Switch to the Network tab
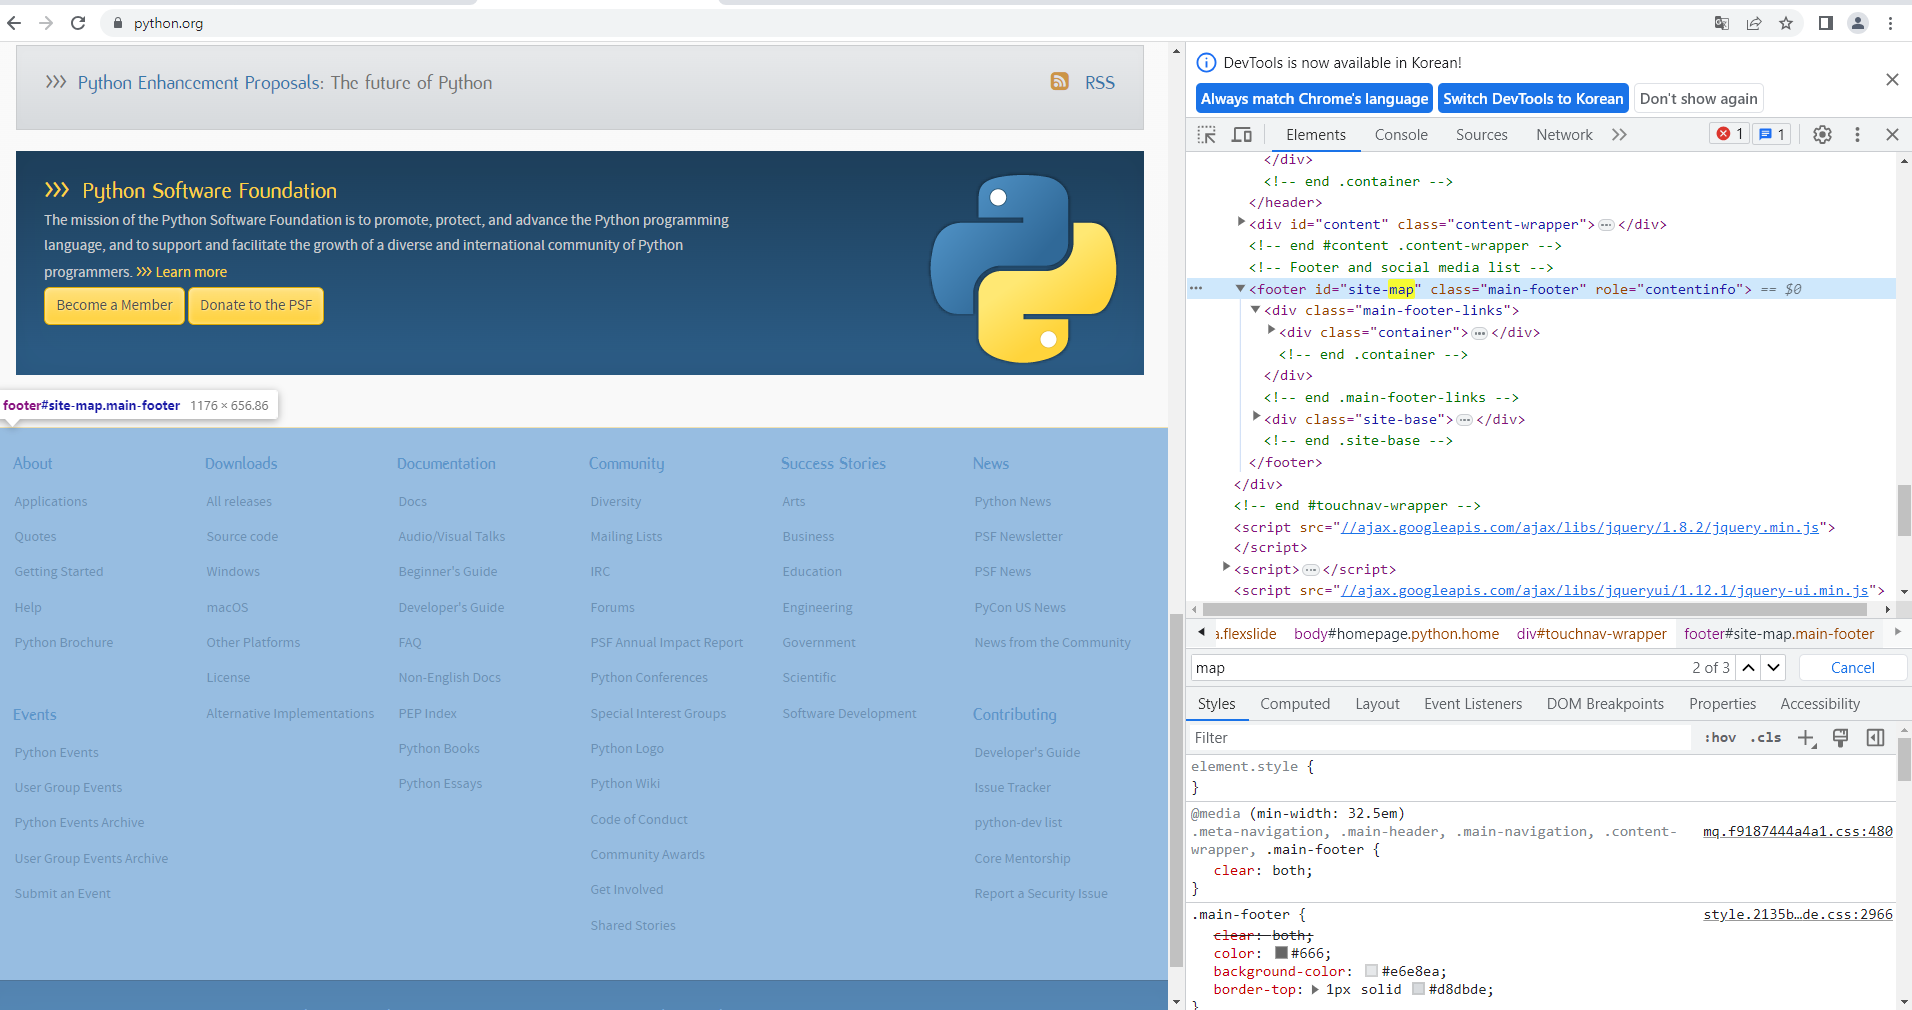The image size is (1912, 1010). [1564, 135]
